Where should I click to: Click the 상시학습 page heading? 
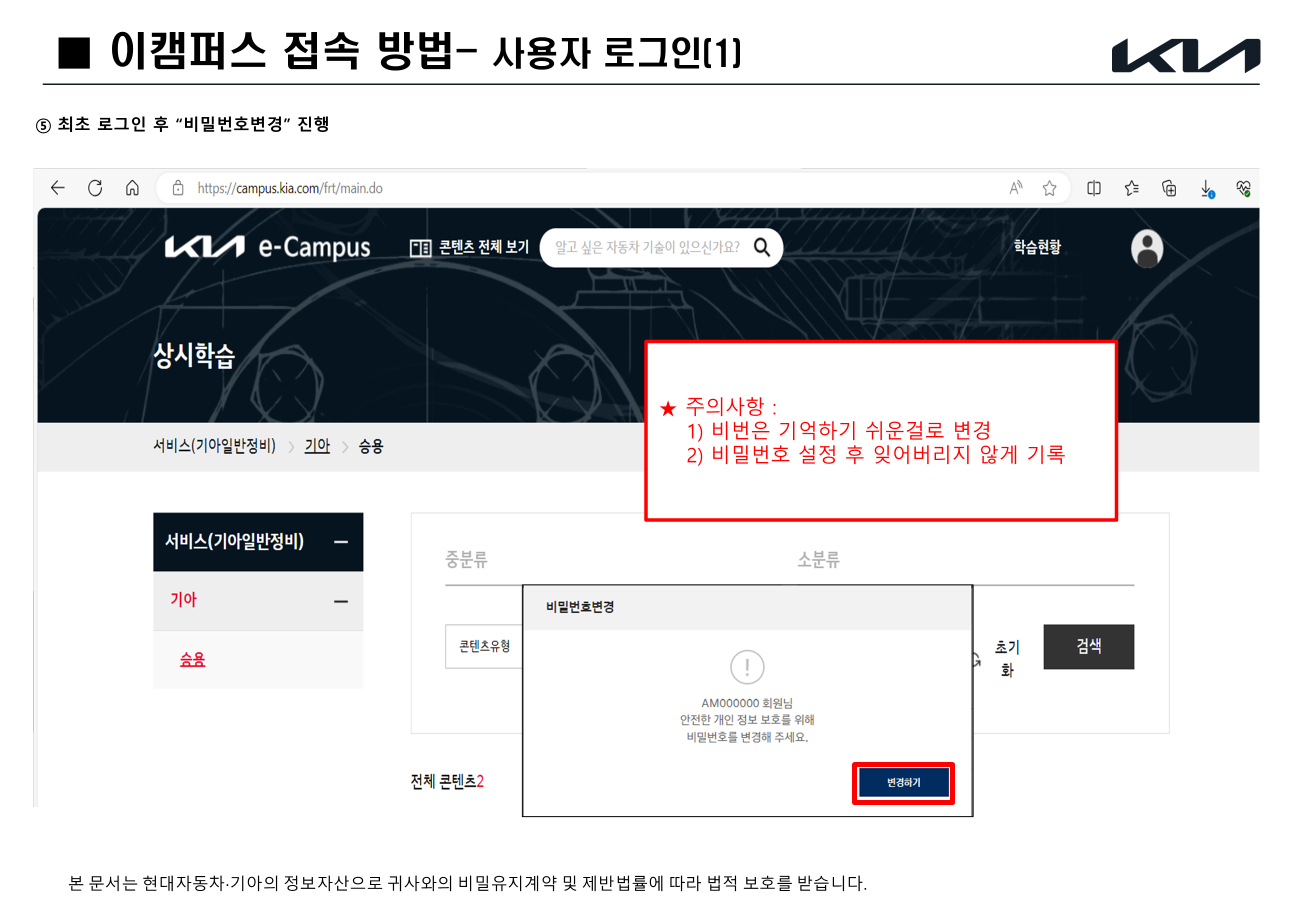194,356
